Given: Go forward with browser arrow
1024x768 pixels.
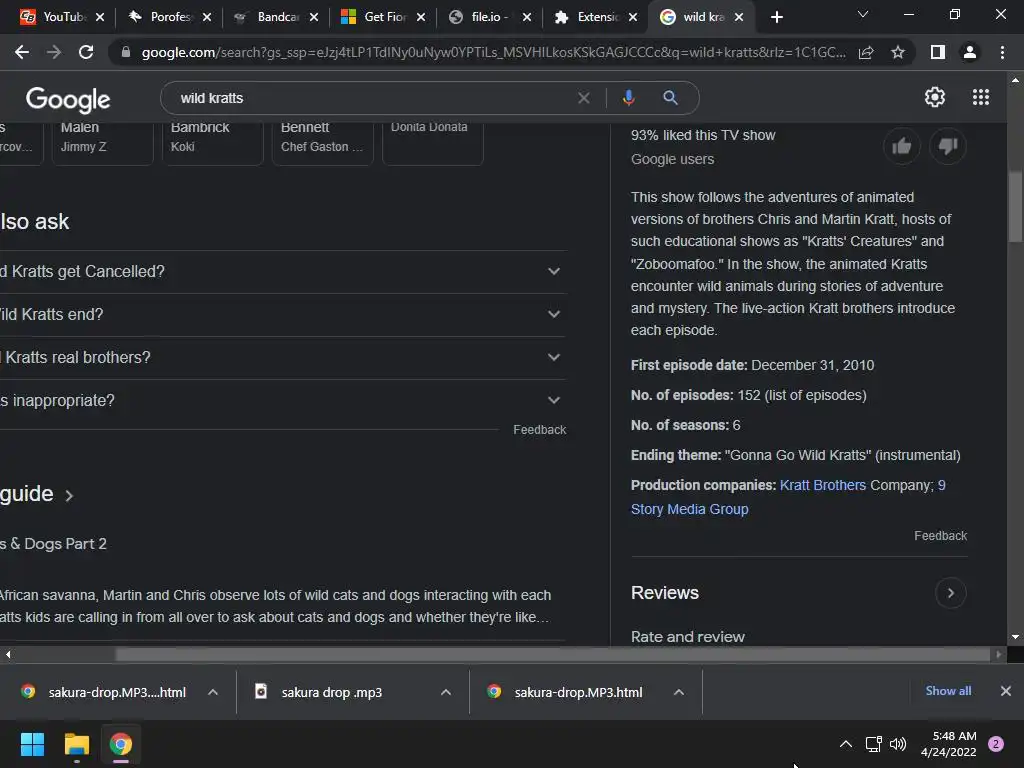Looking at the screenshot, I should (x=54, y=52).
